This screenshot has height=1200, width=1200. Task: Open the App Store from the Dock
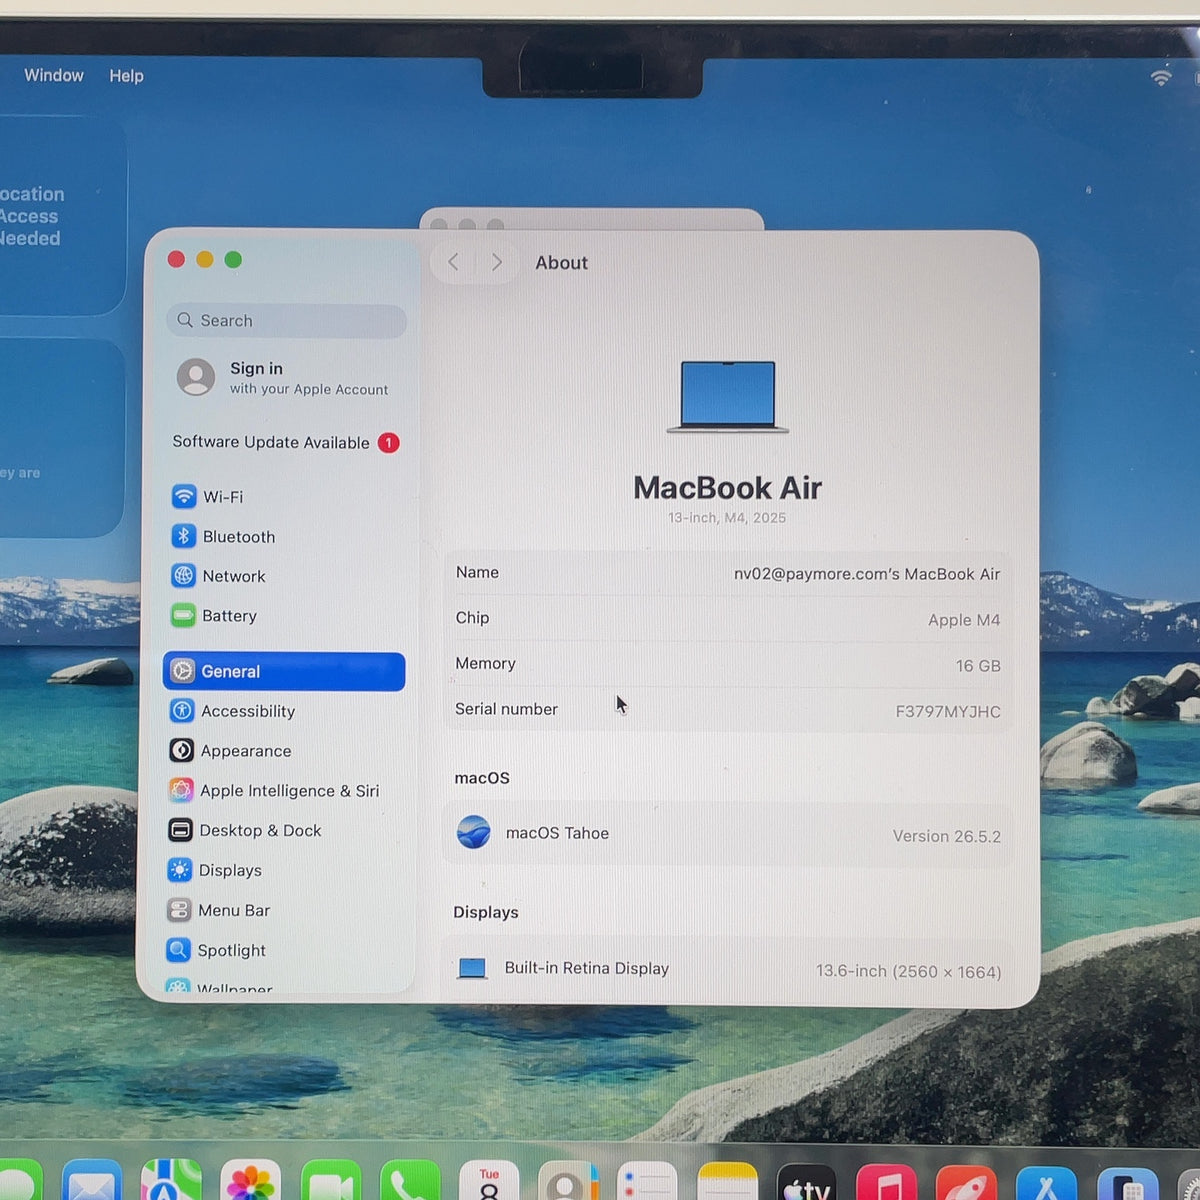pyautogui.click(x=1046, y=1183)
